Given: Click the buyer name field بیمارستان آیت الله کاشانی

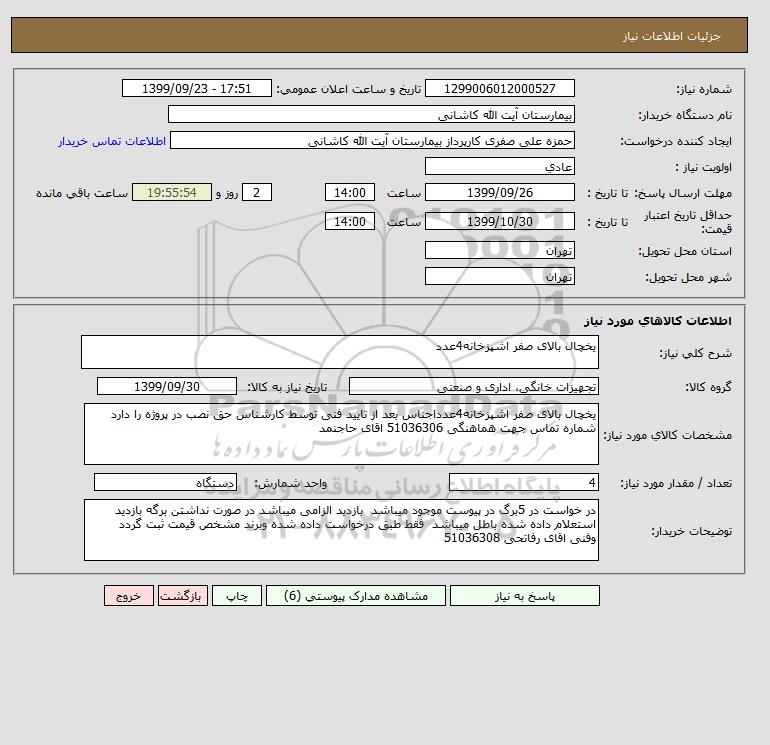Looking at the screenshot, I should point(371,115).
